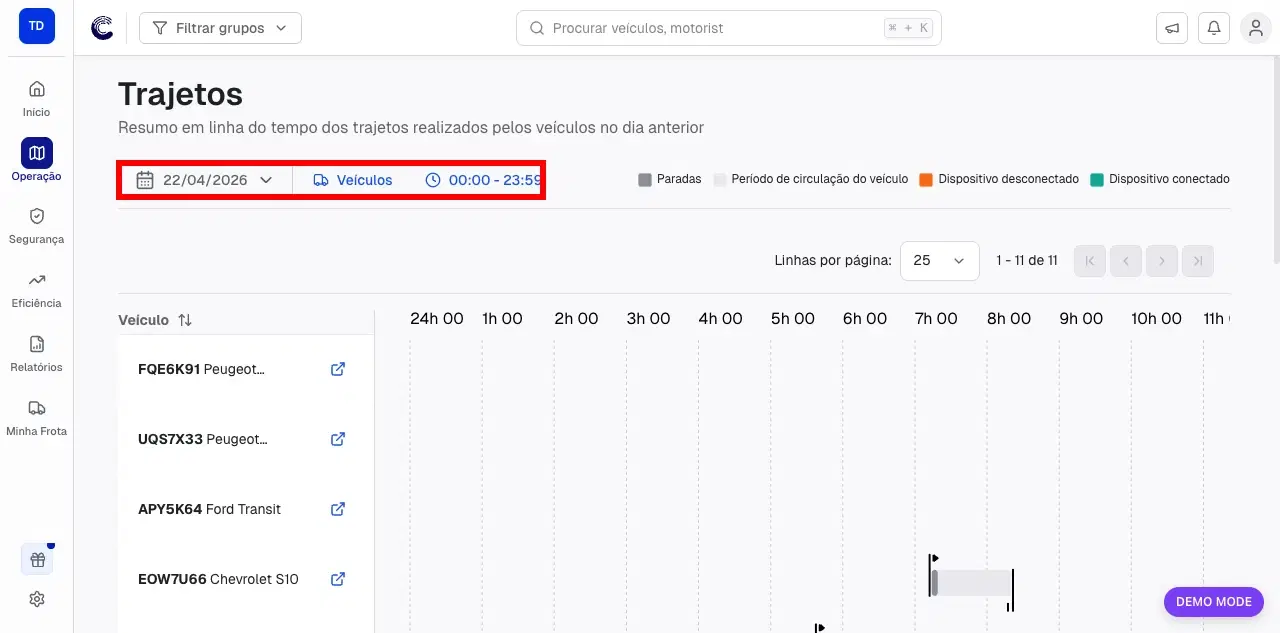Viewport: 1280px width, 633px height.
Task: Select the FQE6K91 Peugeot row text
Action: 201,369
